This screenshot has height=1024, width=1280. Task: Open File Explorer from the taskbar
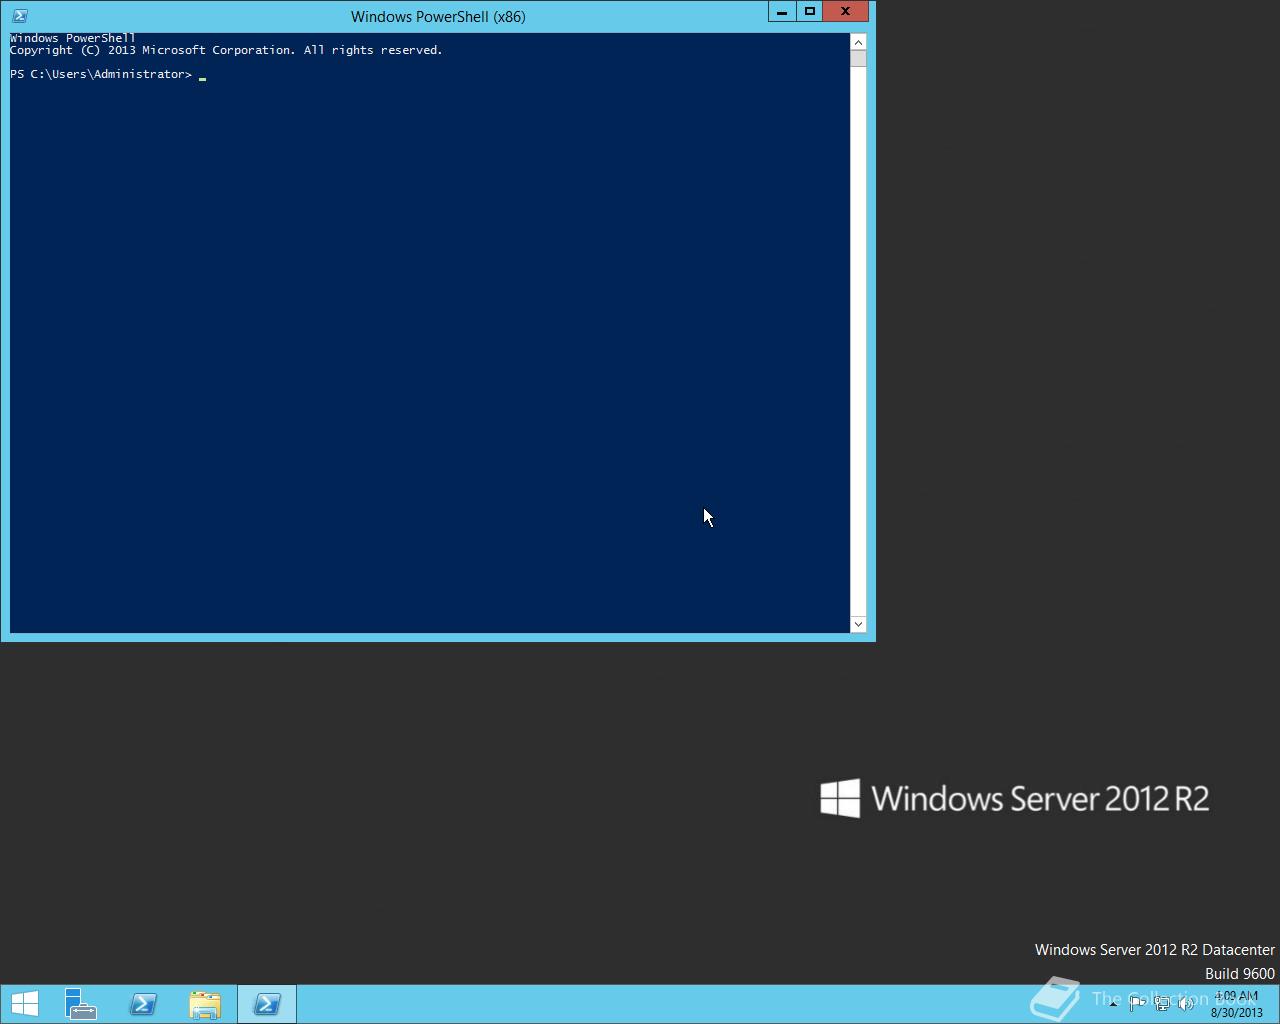[205, 1004]
